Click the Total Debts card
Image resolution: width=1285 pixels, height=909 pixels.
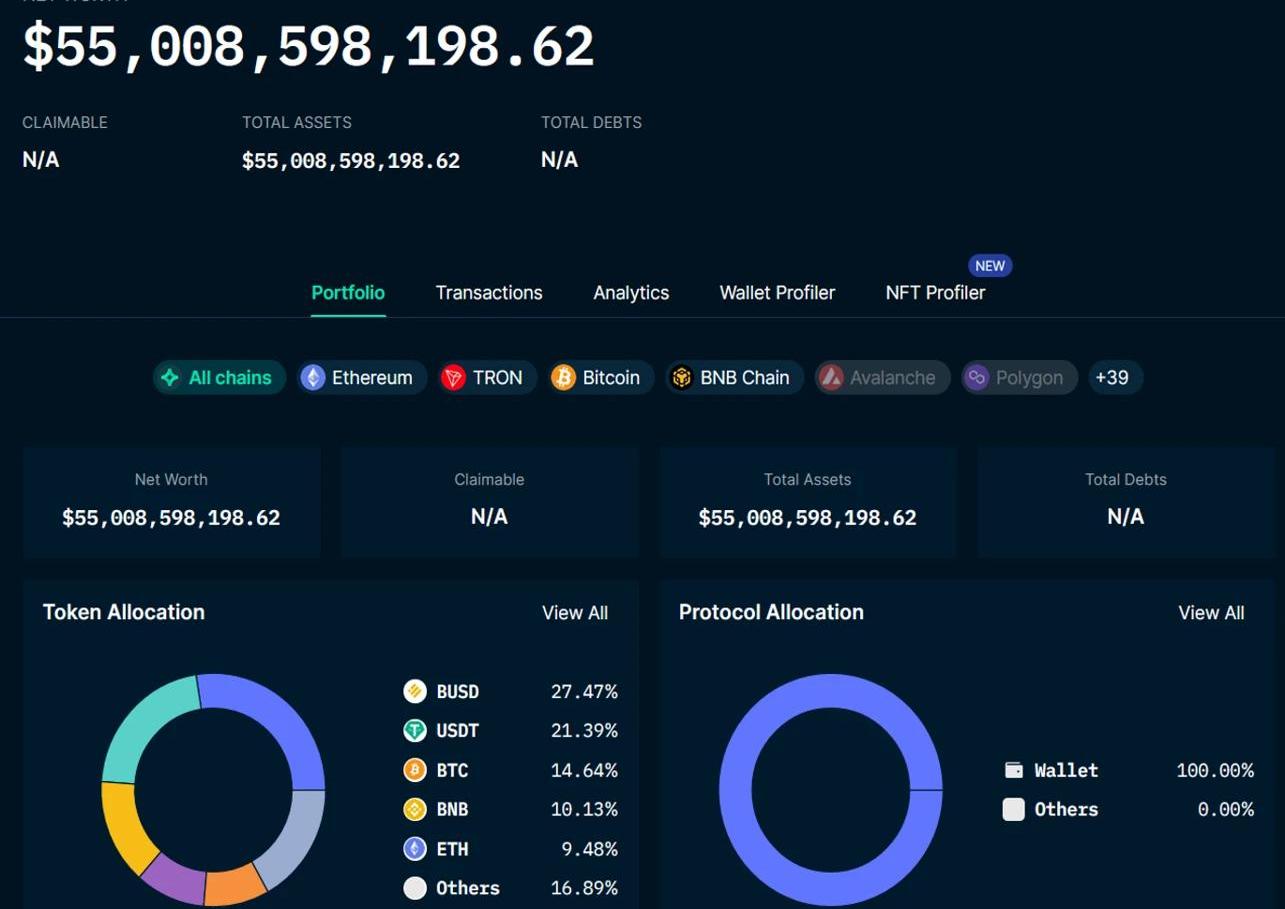pyautogui.click(x=1126, y=501)
